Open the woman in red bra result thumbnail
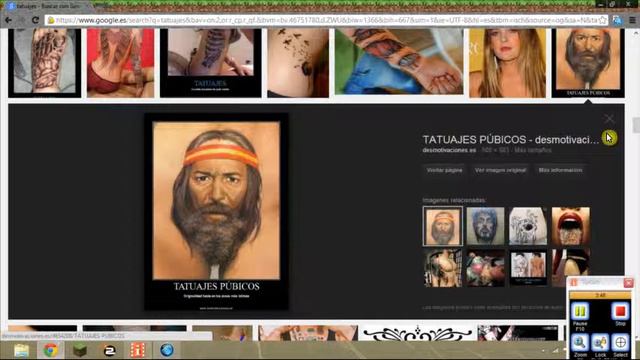The height and width of the screenshot is (360, 640). pos(121,63)
